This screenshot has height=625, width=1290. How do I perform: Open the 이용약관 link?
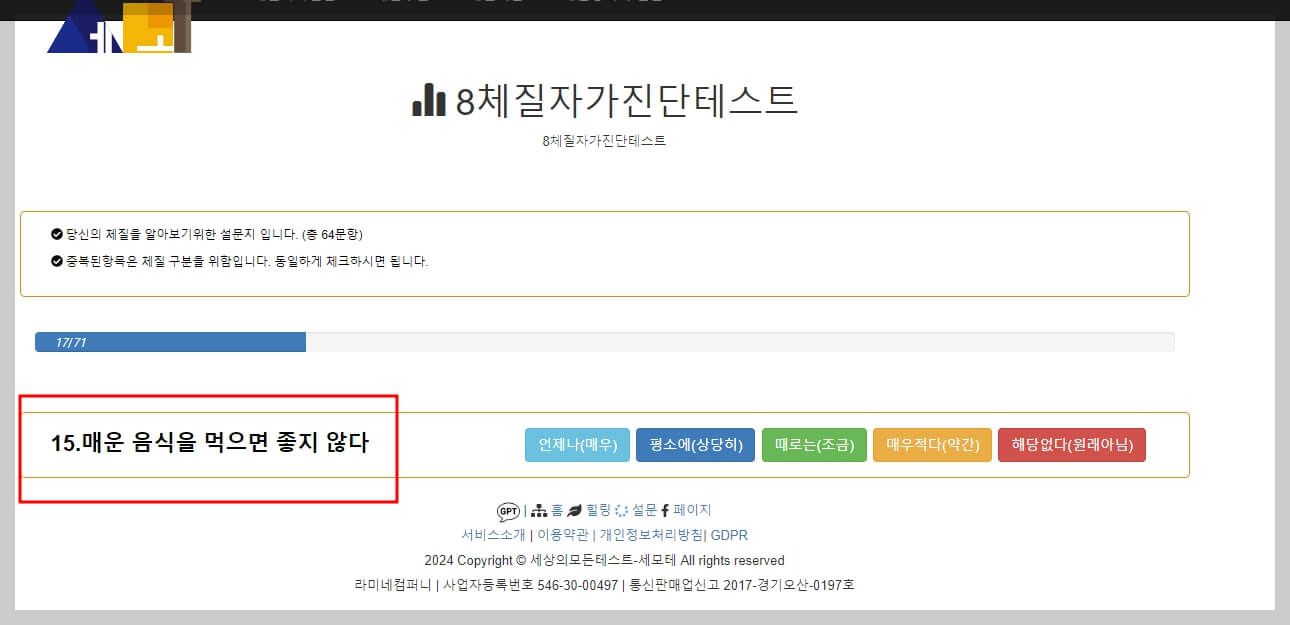564,534
